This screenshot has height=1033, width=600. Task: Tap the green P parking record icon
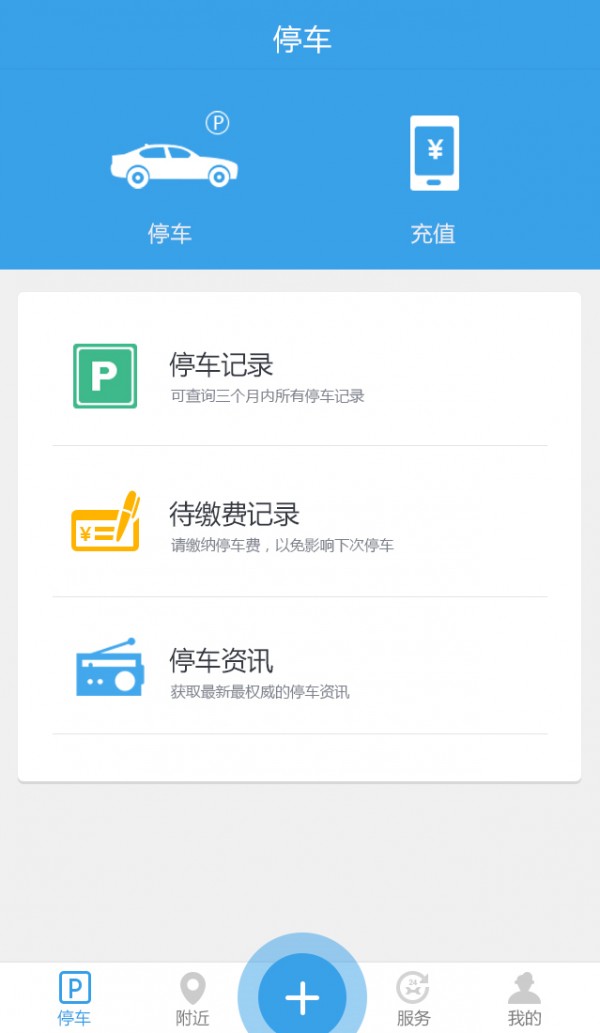click(105, 376)
